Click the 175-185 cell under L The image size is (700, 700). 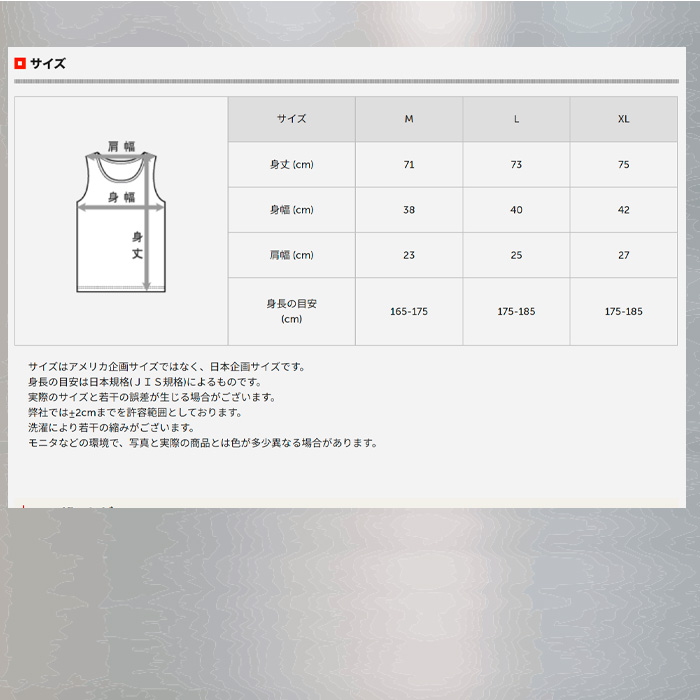[516, 311]
